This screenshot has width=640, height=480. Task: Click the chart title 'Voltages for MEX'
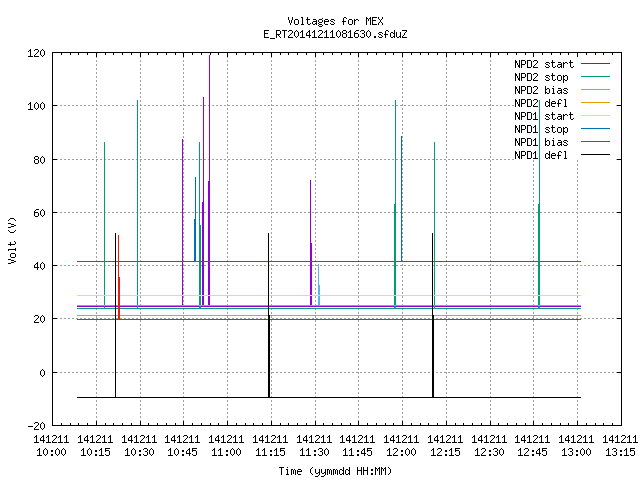click(x=335, y=21)
